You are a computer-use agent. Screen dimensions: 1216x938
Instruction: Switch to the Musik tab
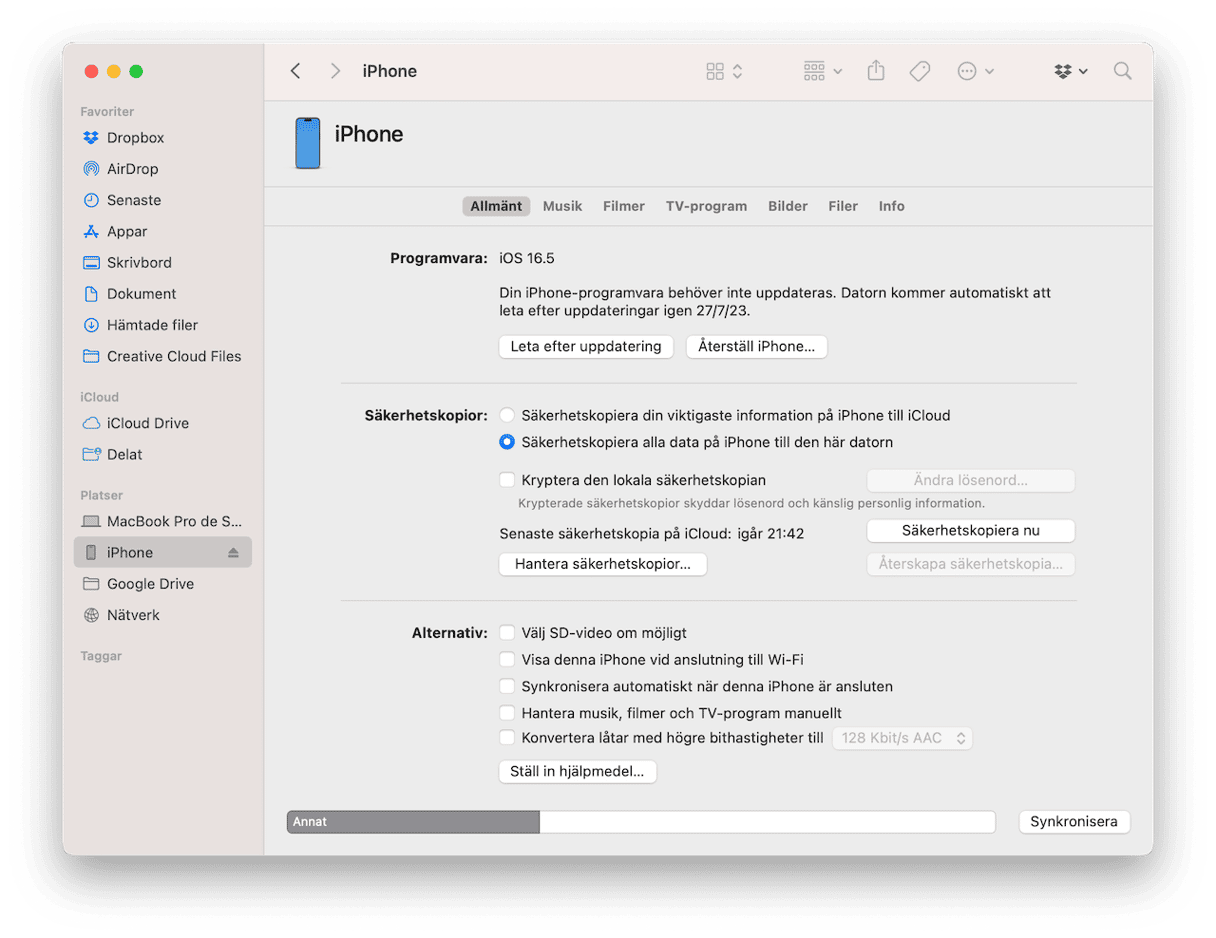point(562,206)
